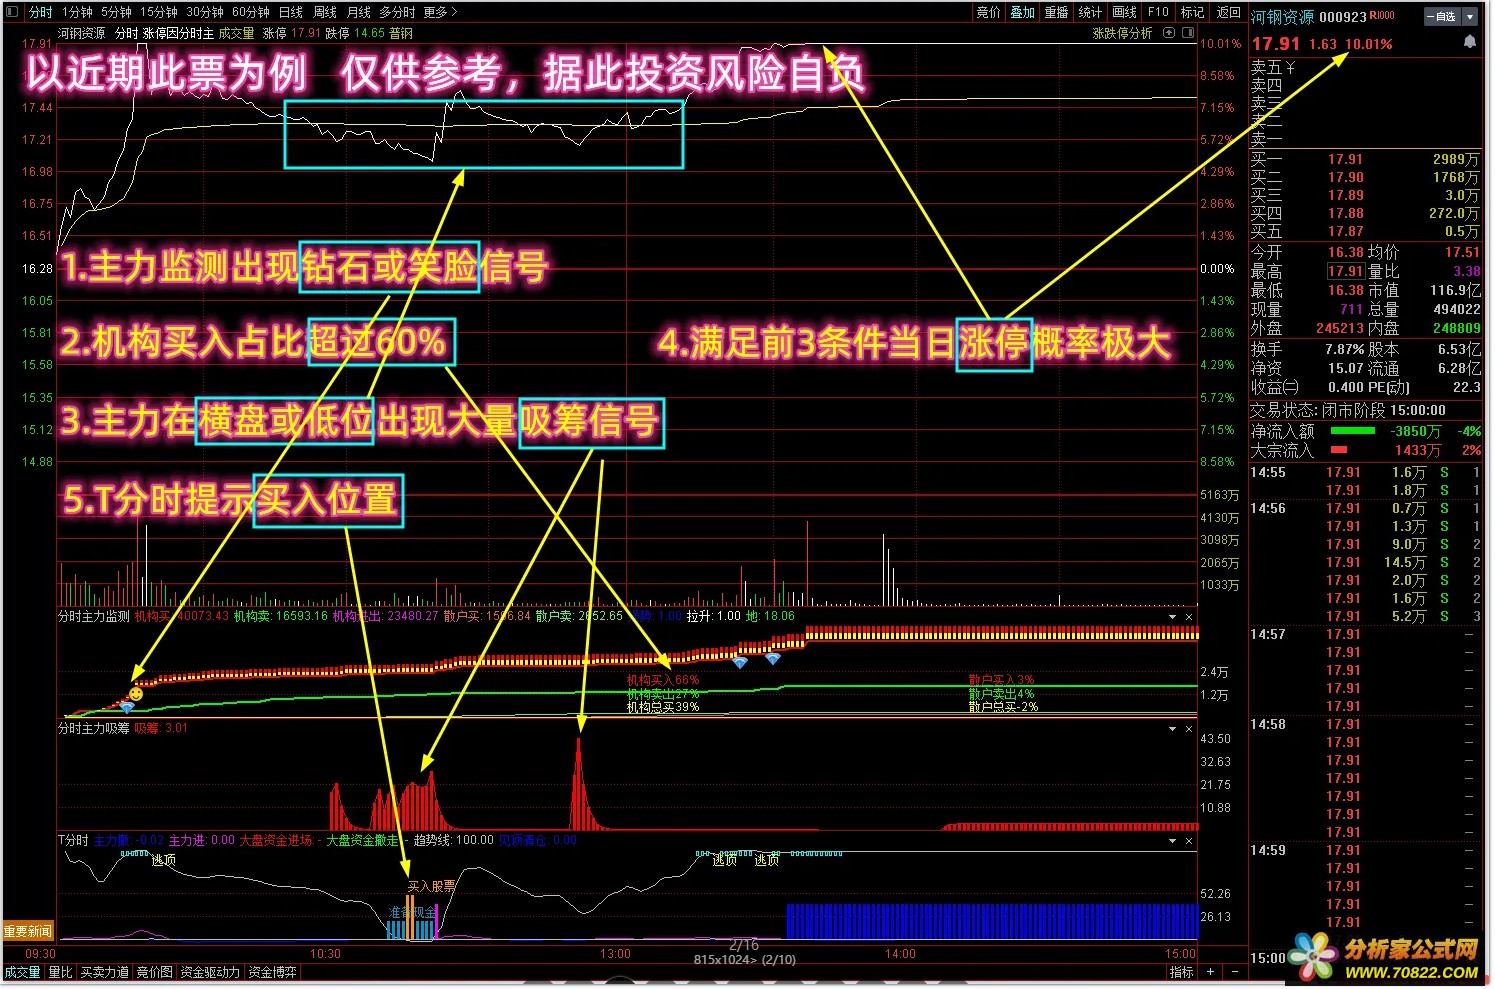This screenshot has width=1495, height=989.
Task: Switch to the 30分钟 chart
Action: [x=204, y=12]
